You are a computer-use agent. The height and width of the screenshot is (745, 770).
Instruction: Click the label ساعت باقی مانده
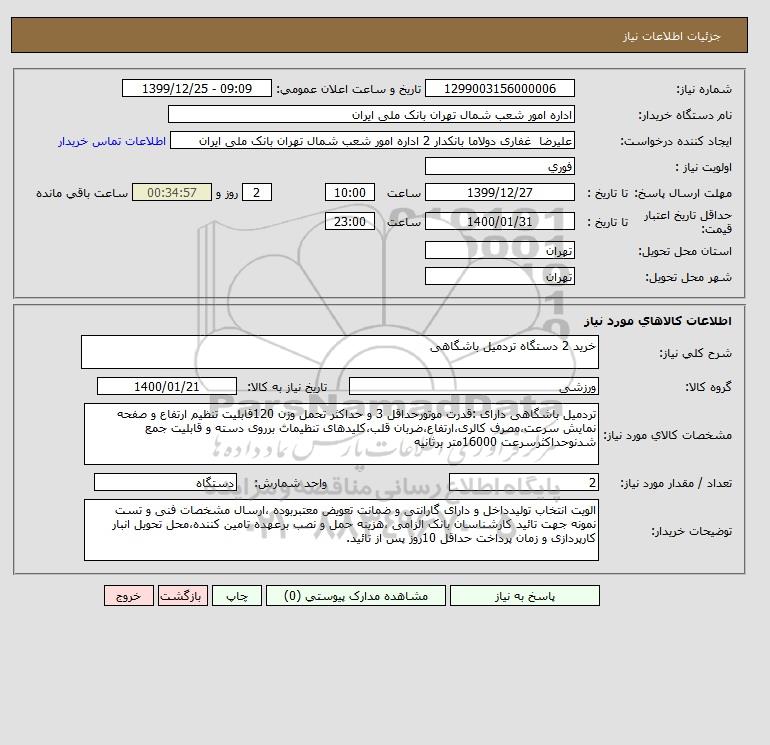[82, 193]
